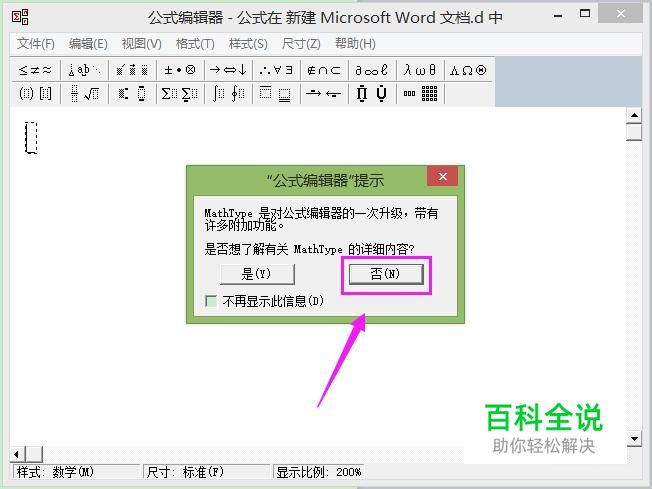Open the logical symbols palette (∴∀∃)

pyautogui.click(x=276, y=70)
